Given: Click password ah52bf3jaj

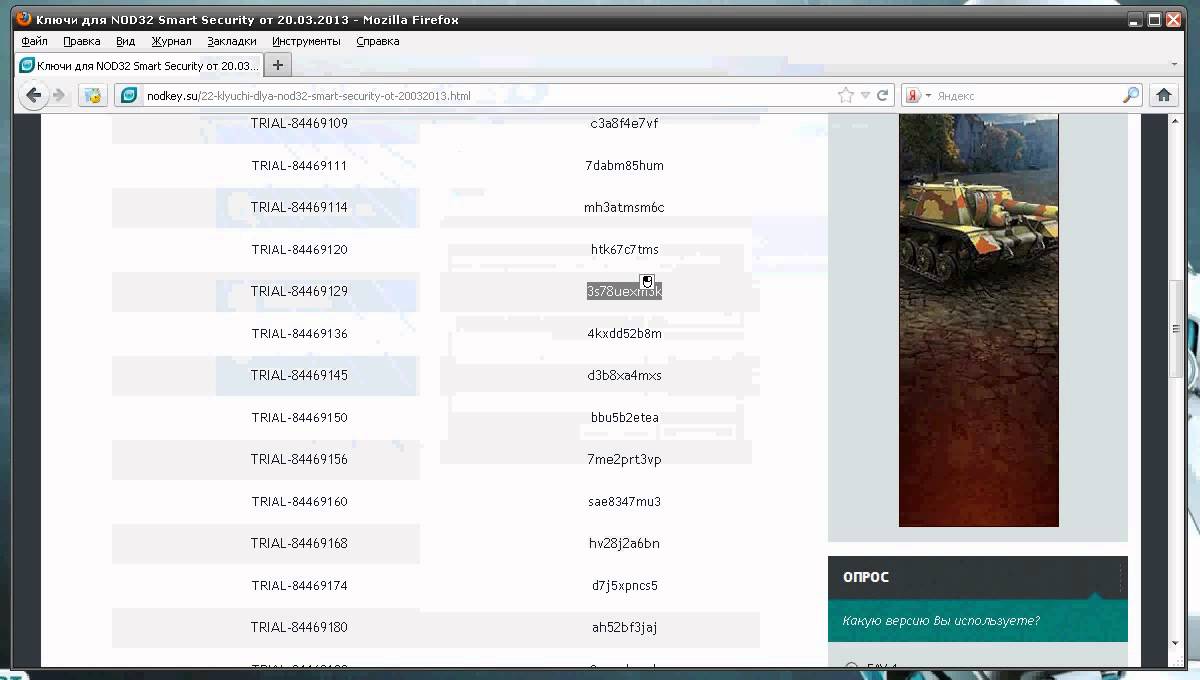Looking at the screenshot, I should coord(624,628).
